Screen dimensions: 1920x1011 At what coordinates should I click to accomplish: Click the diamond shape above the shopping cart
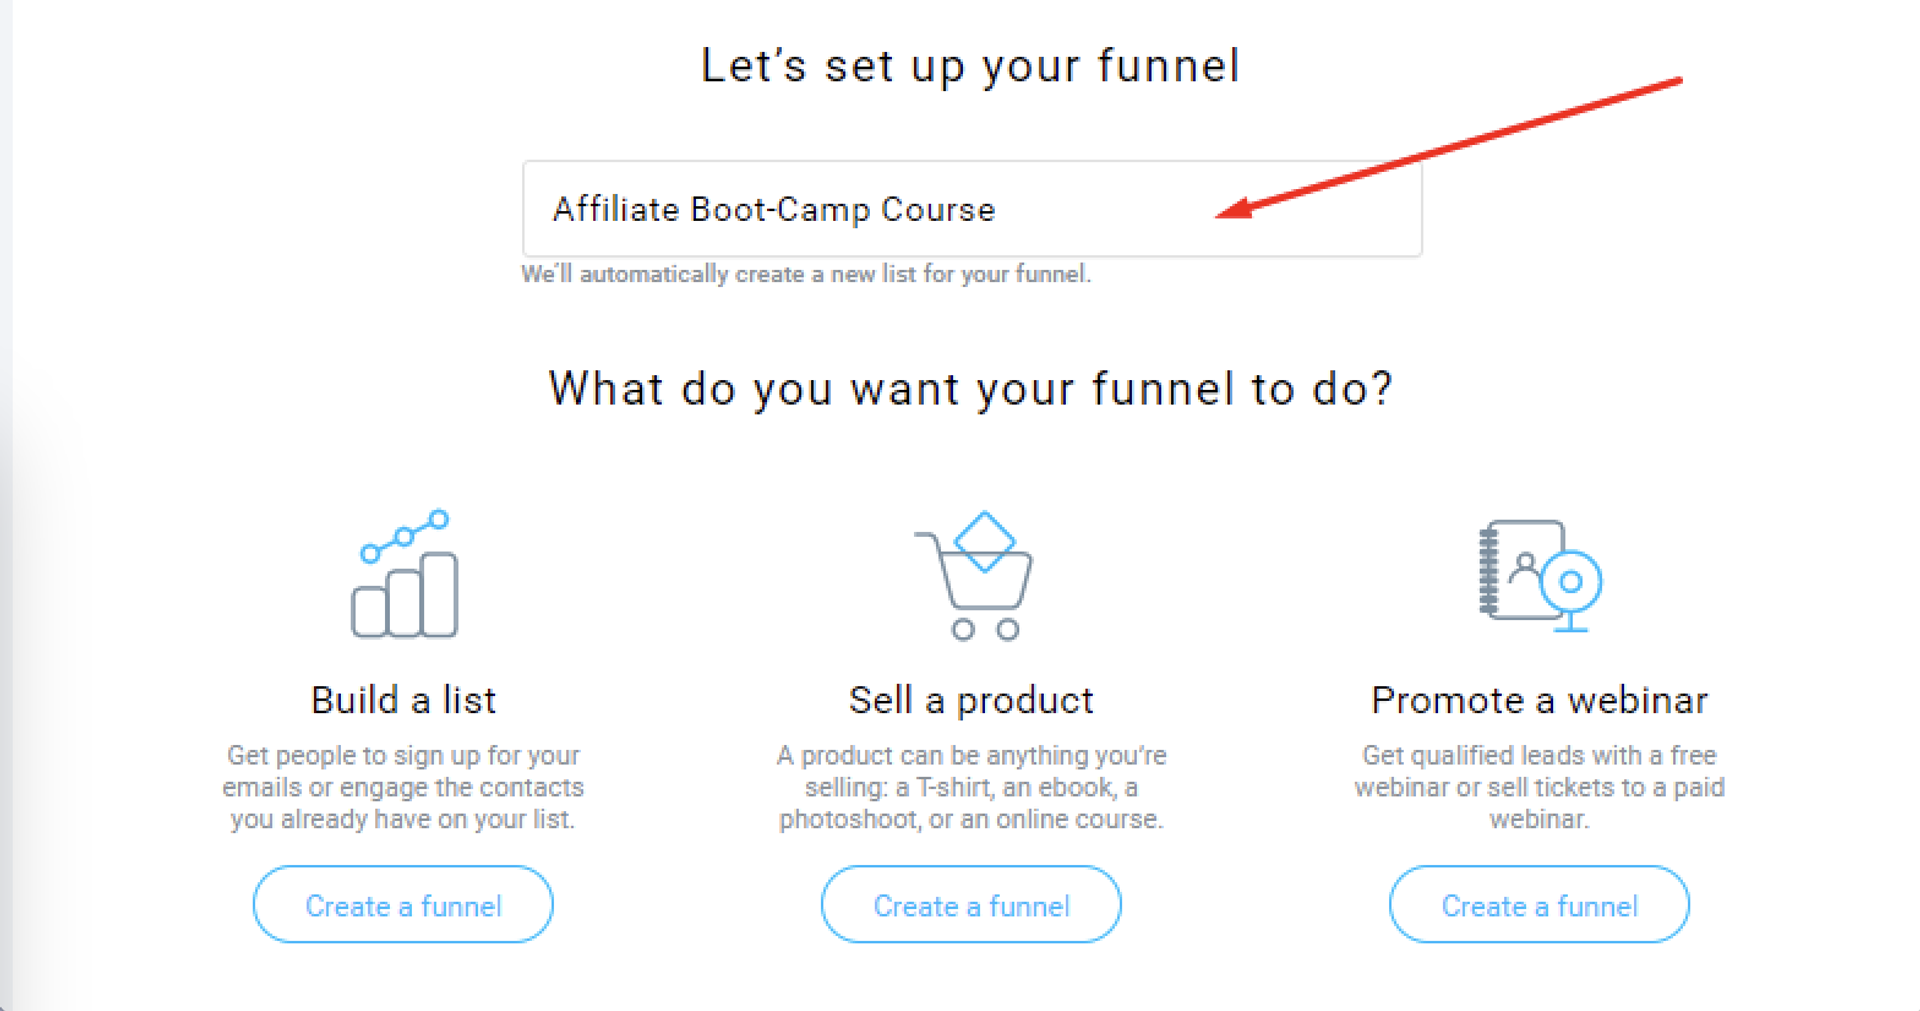point(985,541)
